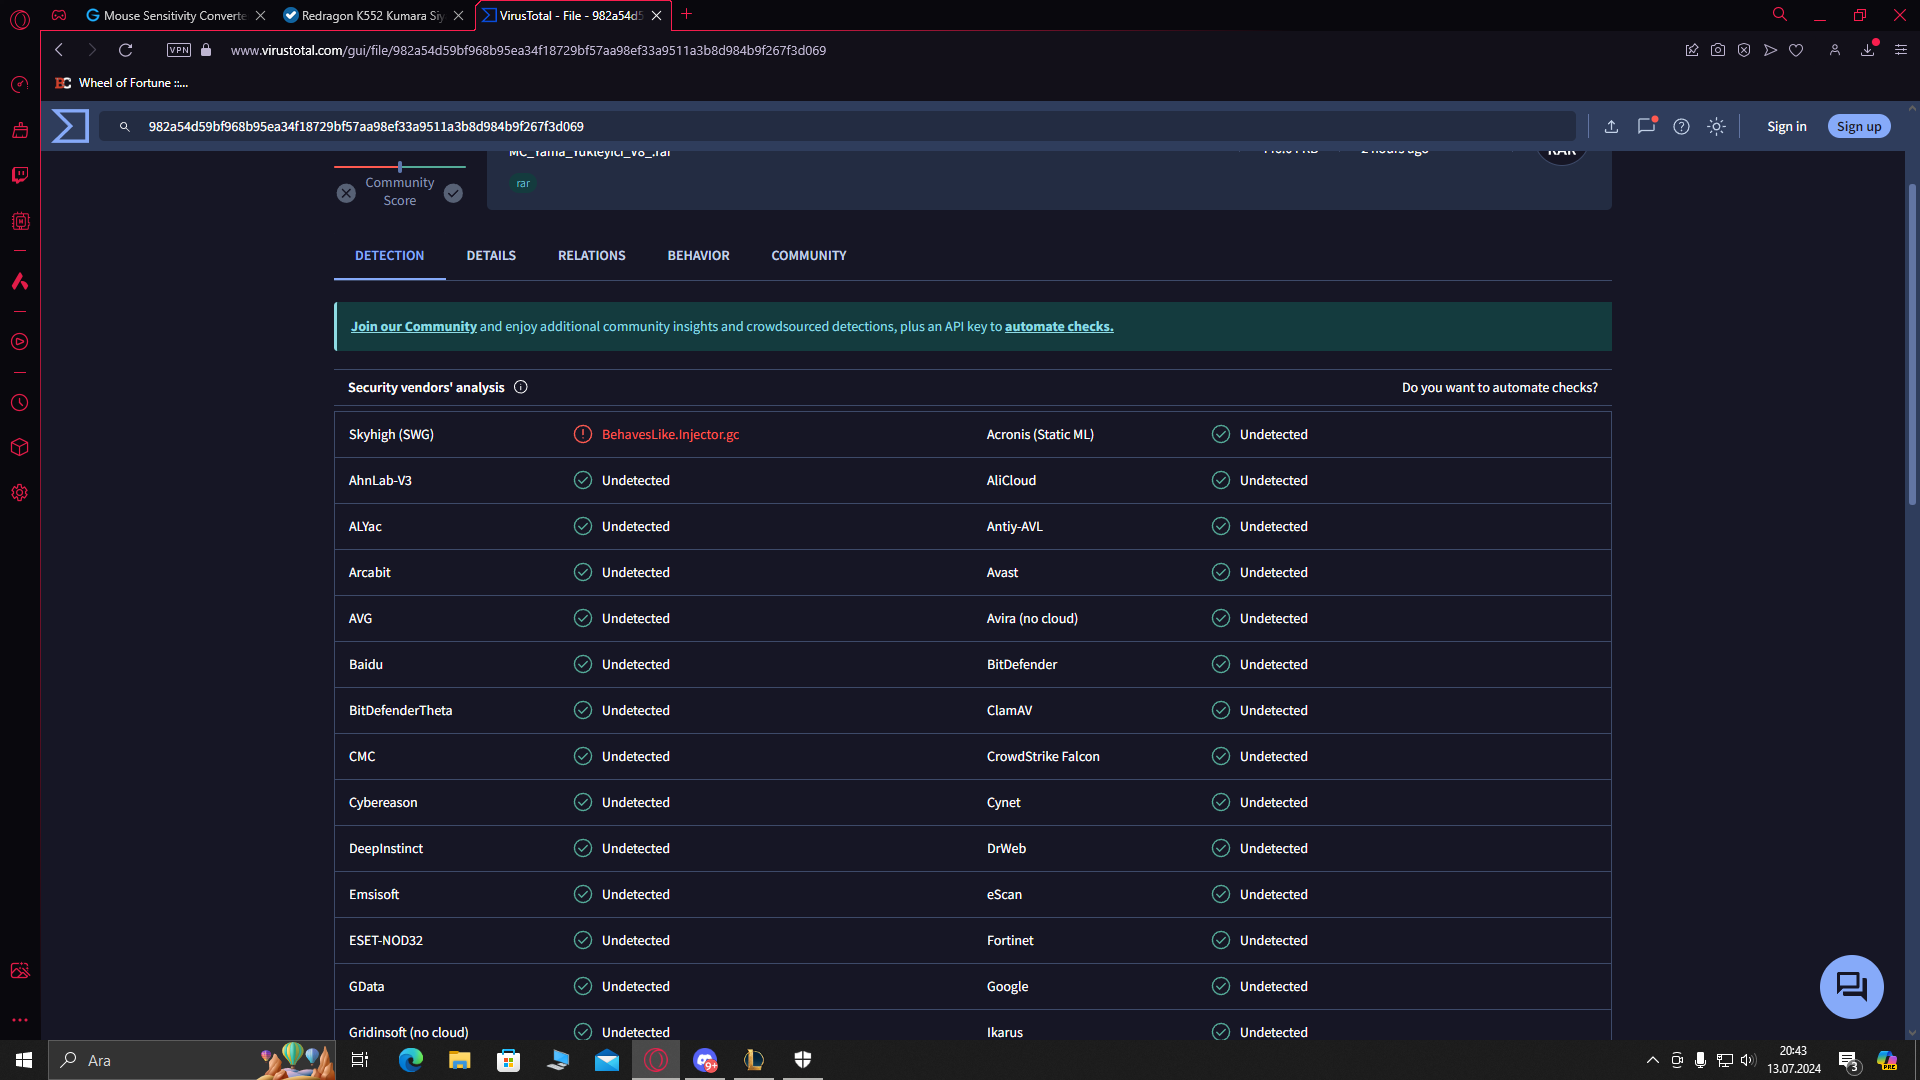Click the info icon beside Security vendors' analysis
Viewport: 1920px width, 1080px height.
(x=521, y=387)
